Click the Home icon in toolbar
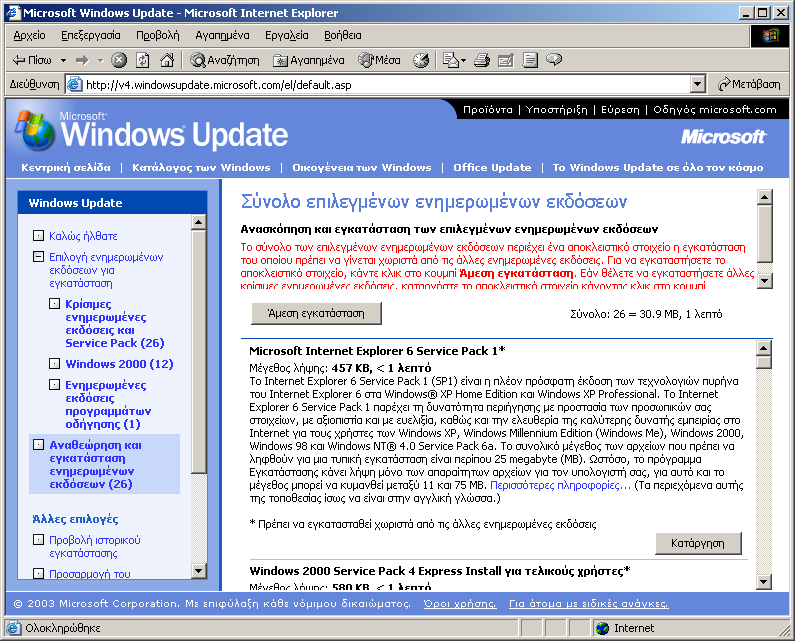The width and height of the screenshot is (795, 641). pos(167,60)
